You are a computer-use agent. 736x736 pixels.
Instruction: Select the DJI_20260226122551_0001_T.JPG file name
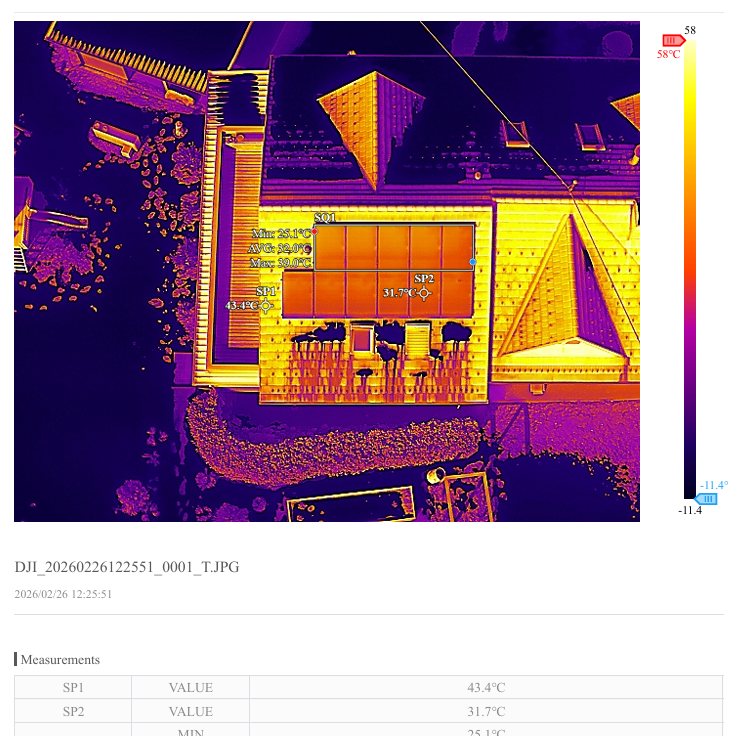(127, 567)
